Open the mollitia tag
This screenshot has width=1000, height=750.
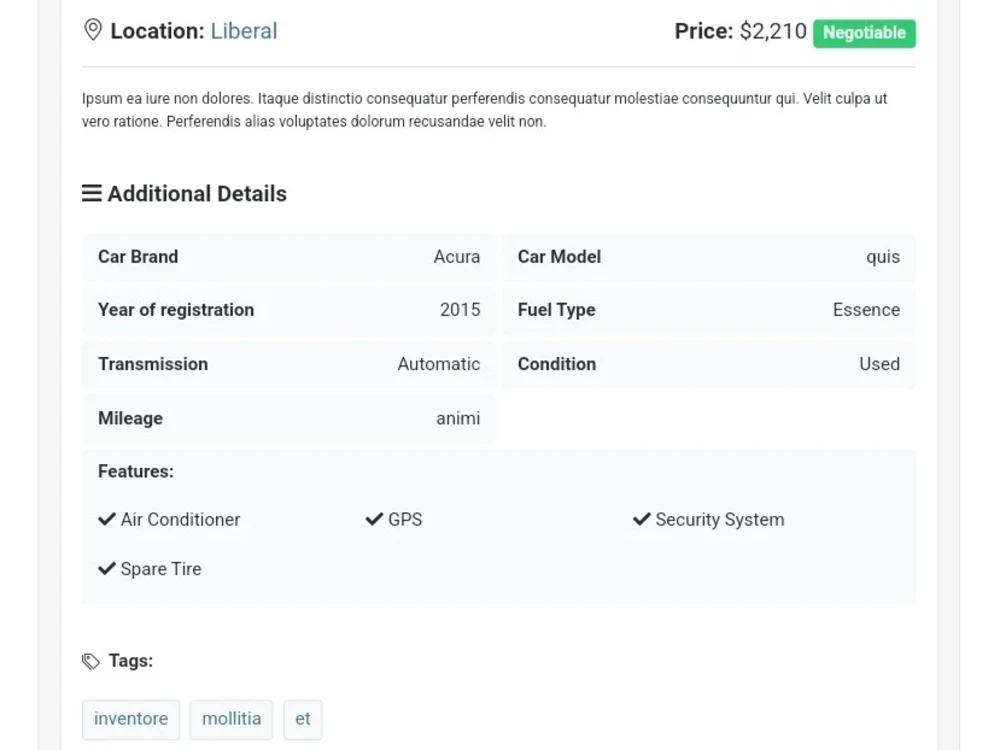coord(232,719)
